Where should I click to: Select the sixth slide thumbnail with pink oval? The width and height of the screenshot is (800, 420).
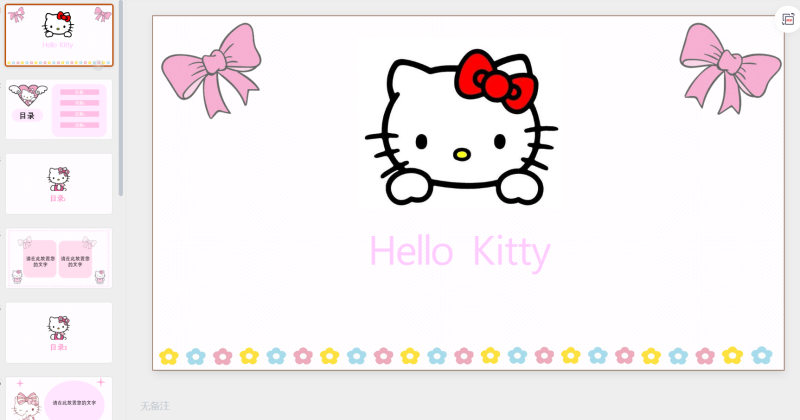click(59, 399)
